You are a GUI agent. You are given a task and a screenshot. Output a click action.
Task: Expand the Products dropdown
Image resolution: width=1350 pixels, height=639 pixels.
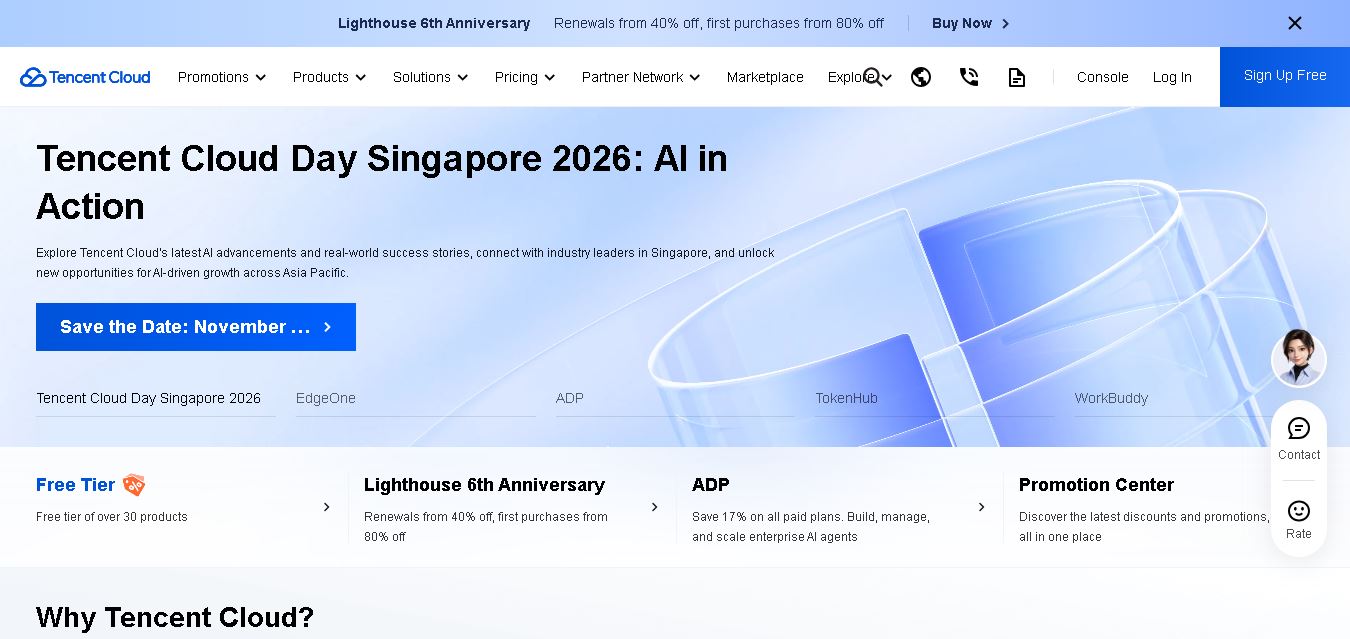coord(329,77)
